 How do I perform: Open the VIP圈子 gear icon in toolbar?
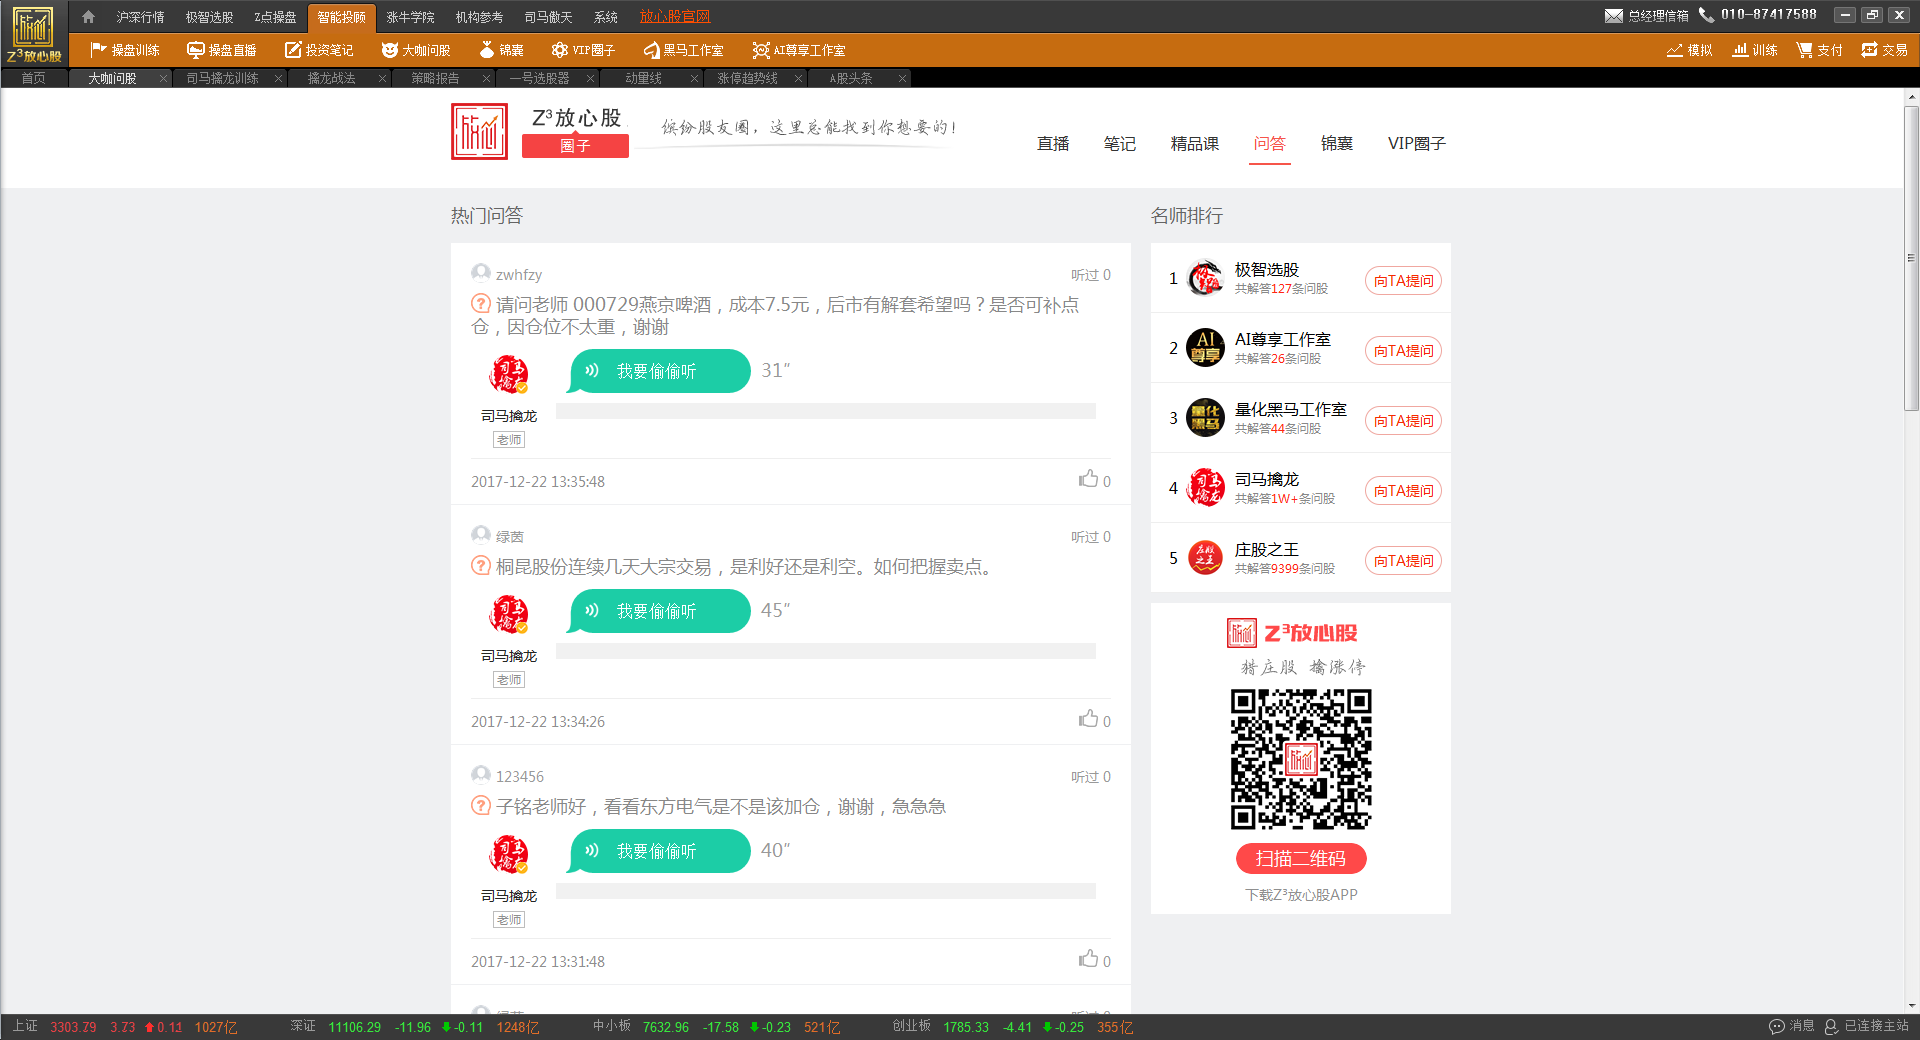click(560, 50)
